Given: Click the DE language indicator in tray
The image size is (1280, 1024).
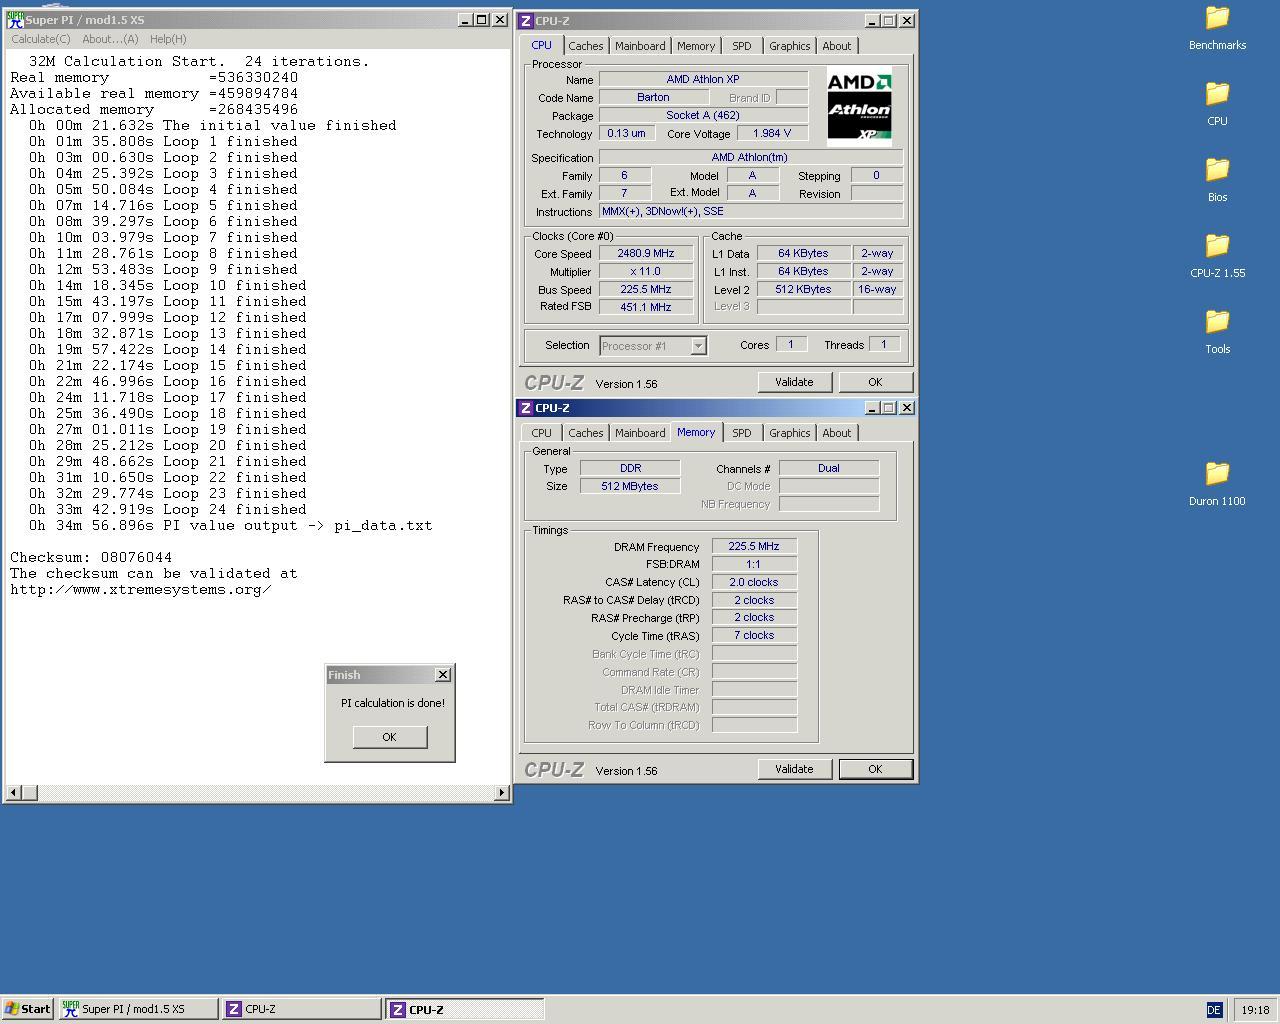Looking at the screenshot, I should click(x=1214, y=1010).
